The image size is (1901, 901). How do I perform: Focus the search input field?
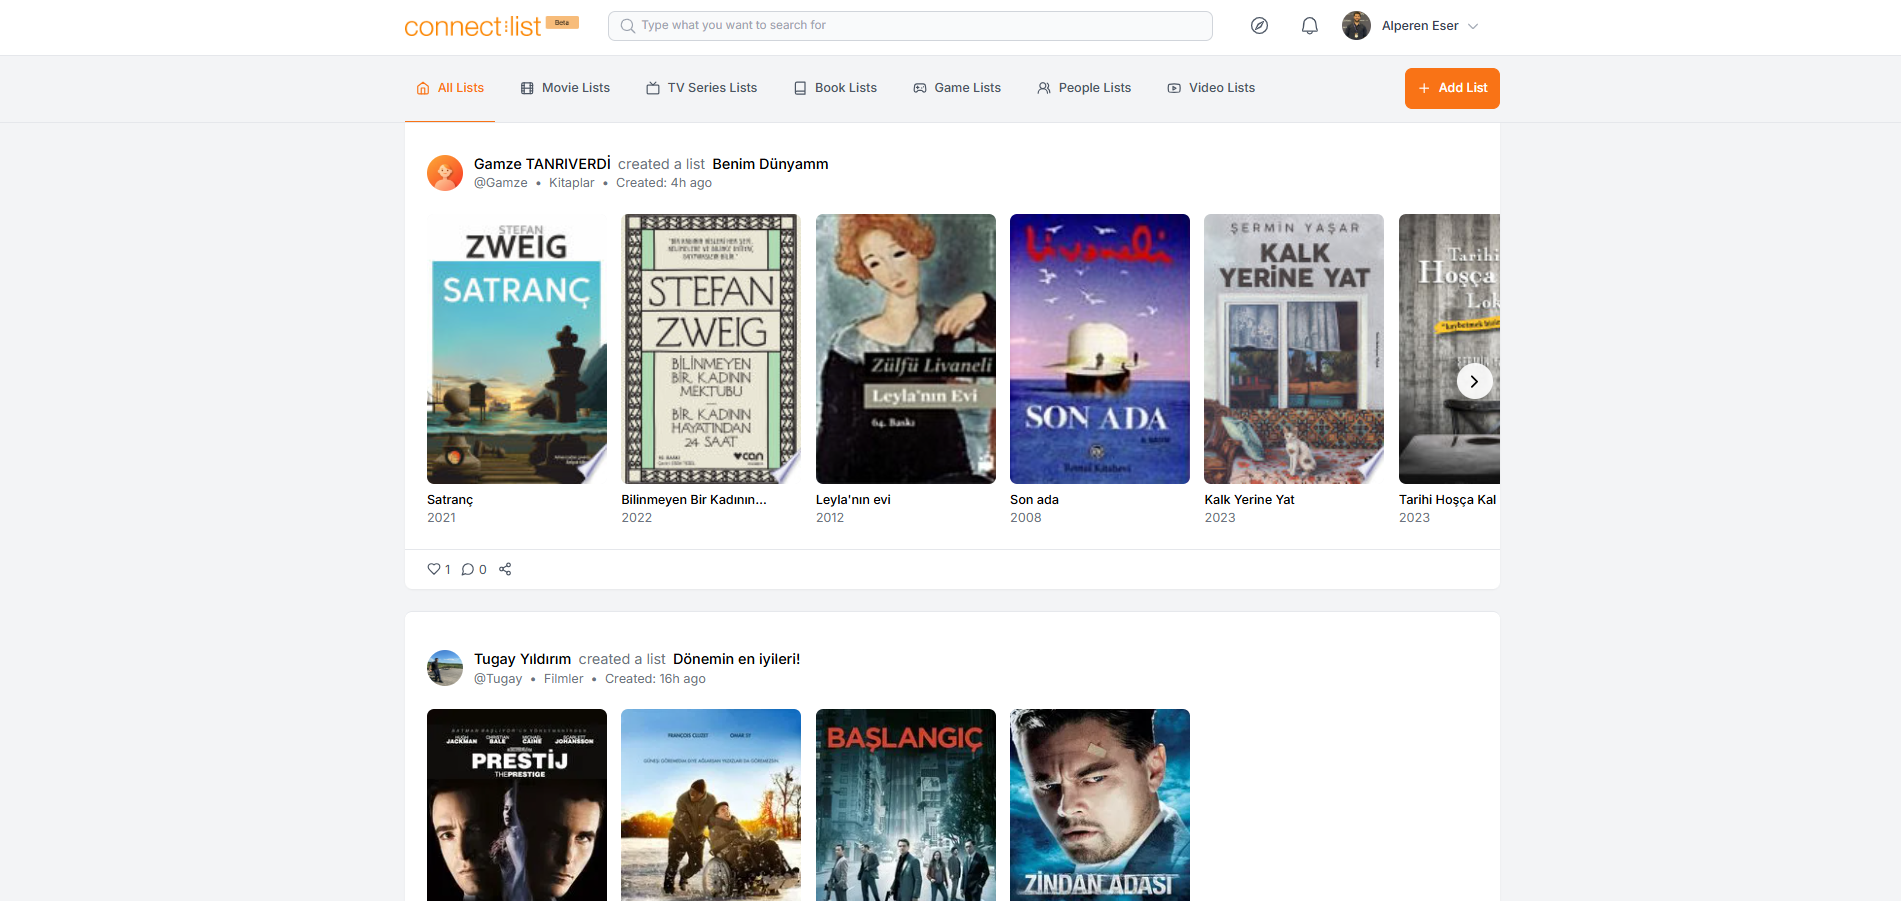[x=910, y=26]
